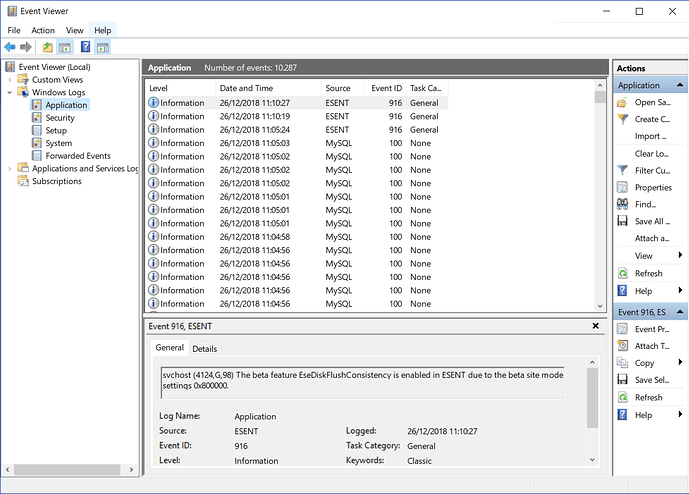Sort events by Date and Time column
The height and width of the screenshot is (494, 689).
coord(246,88)
